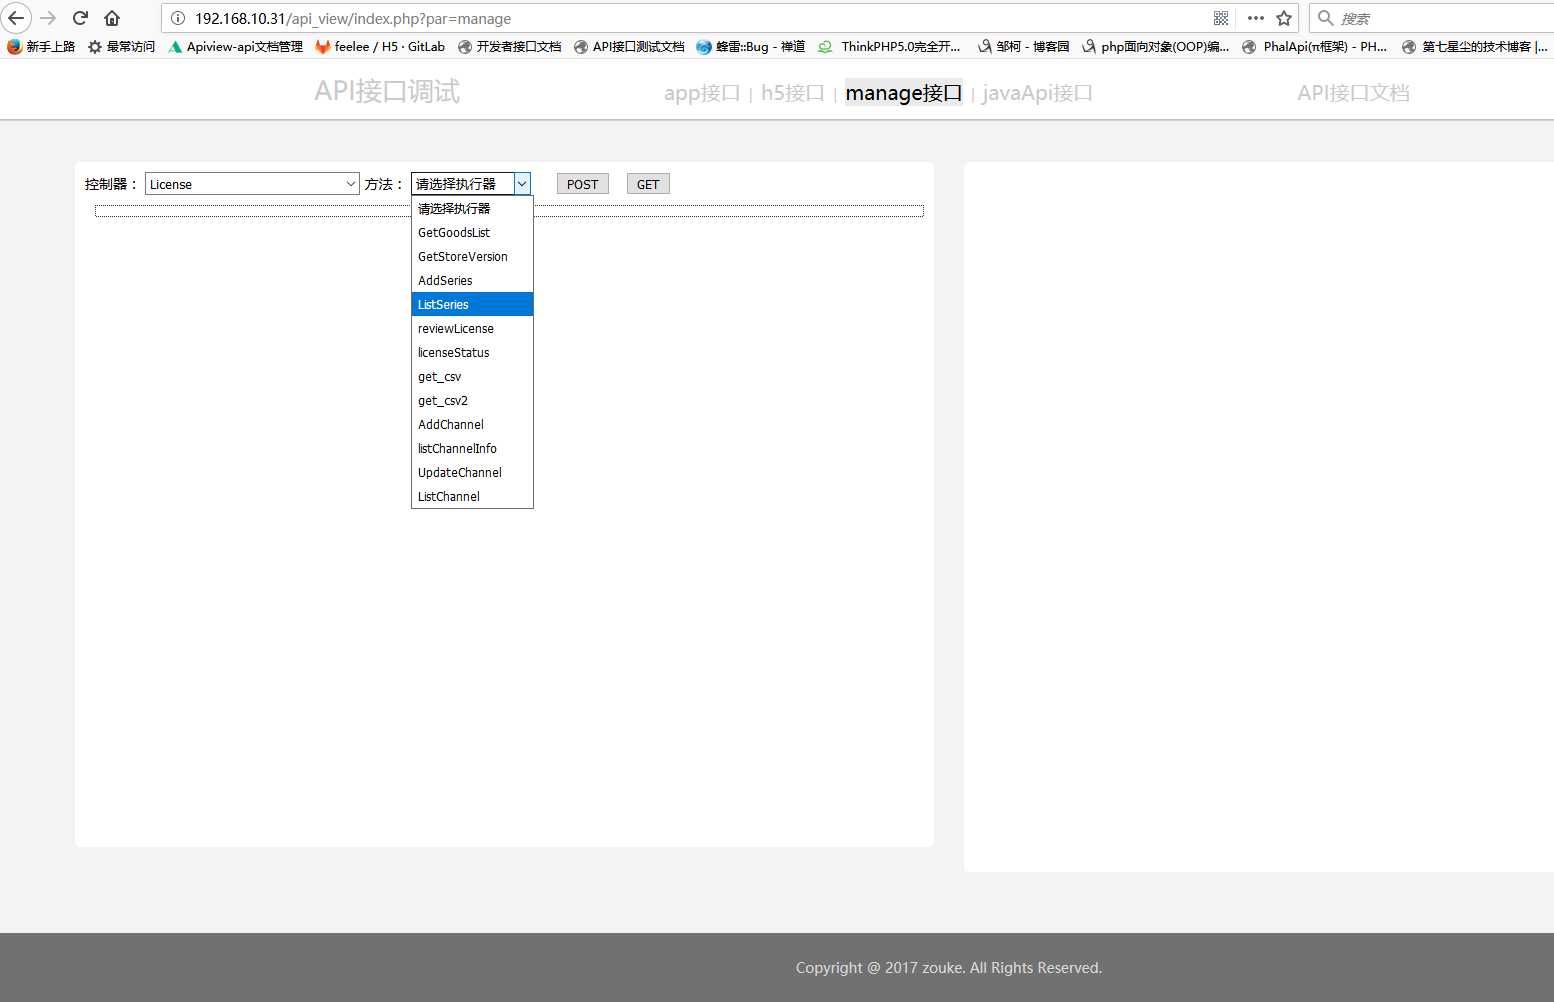This screenshot has width=1554, height=1002.
Task: Select reviewLicense from the method list
Action: [472, 328]
